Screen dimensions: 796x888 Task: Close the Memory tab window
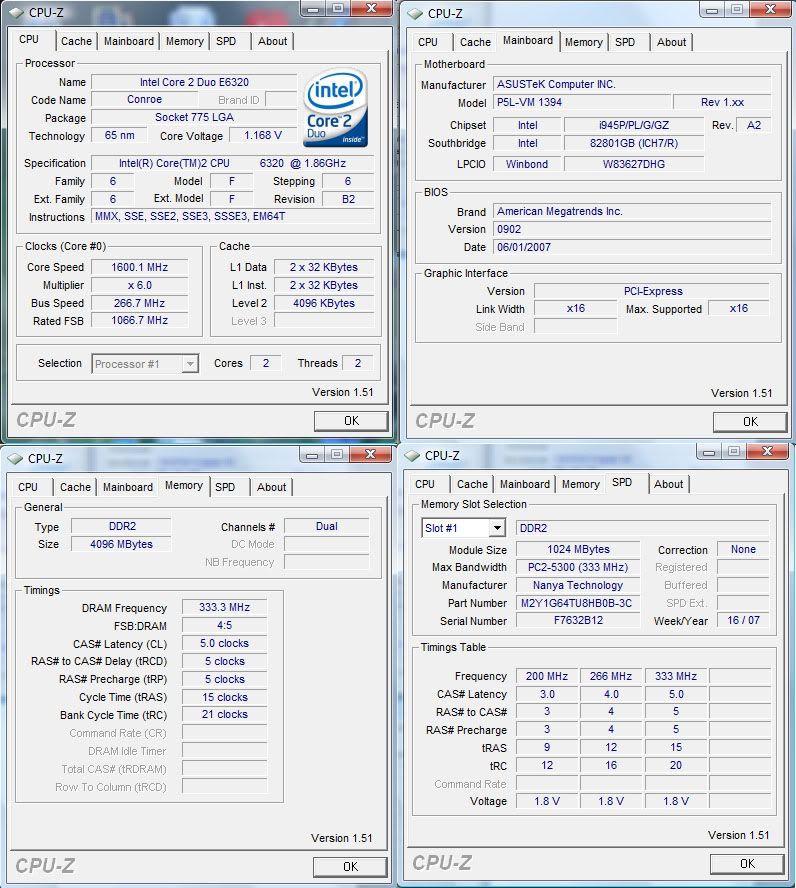tap(370, 454)
